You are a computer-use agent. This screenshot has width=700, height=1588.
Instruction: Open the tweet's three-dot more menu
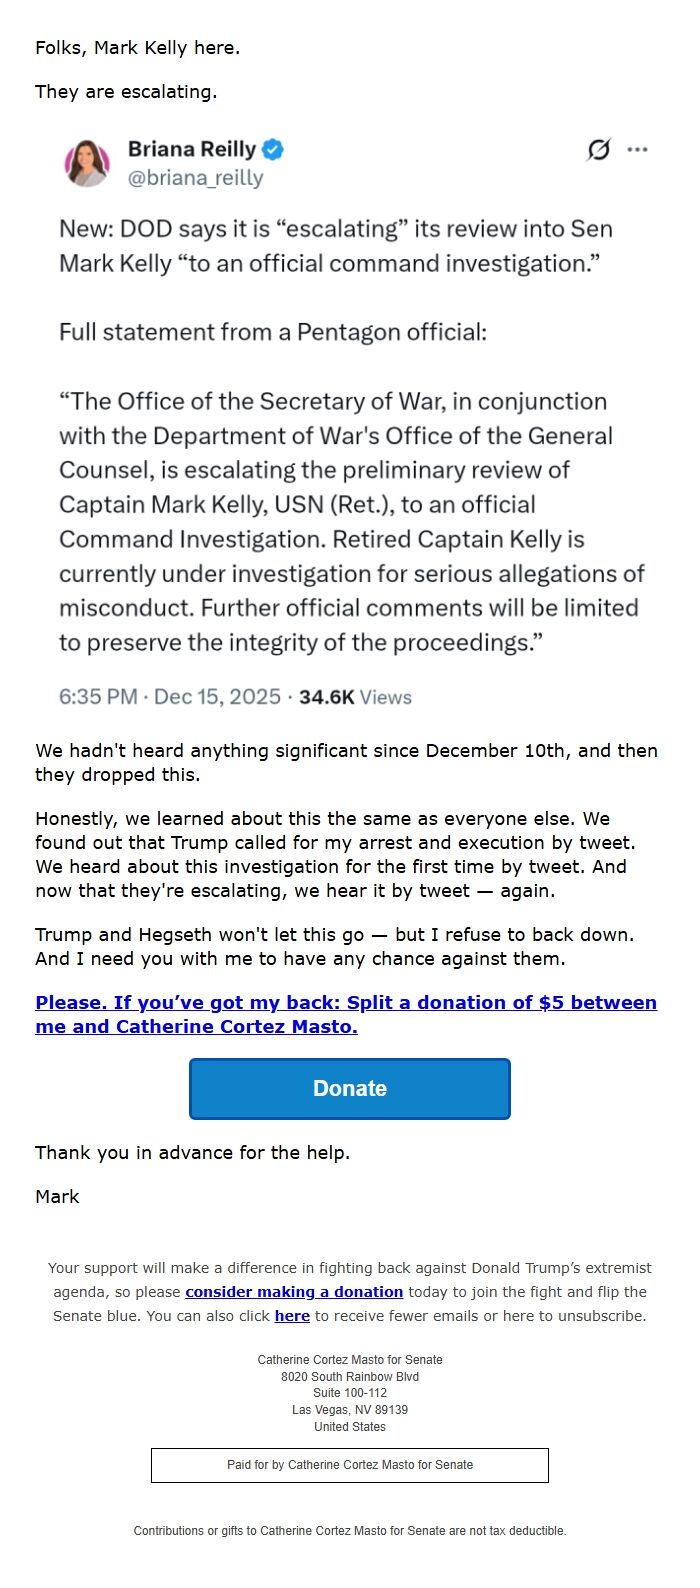click(x=637, y=150)
